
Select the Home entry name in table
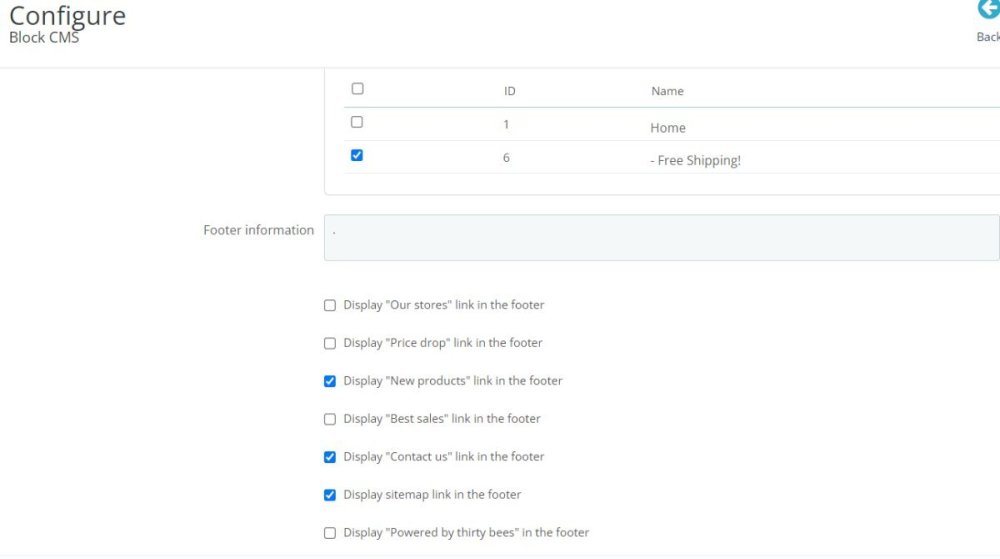tap(667, 128)
